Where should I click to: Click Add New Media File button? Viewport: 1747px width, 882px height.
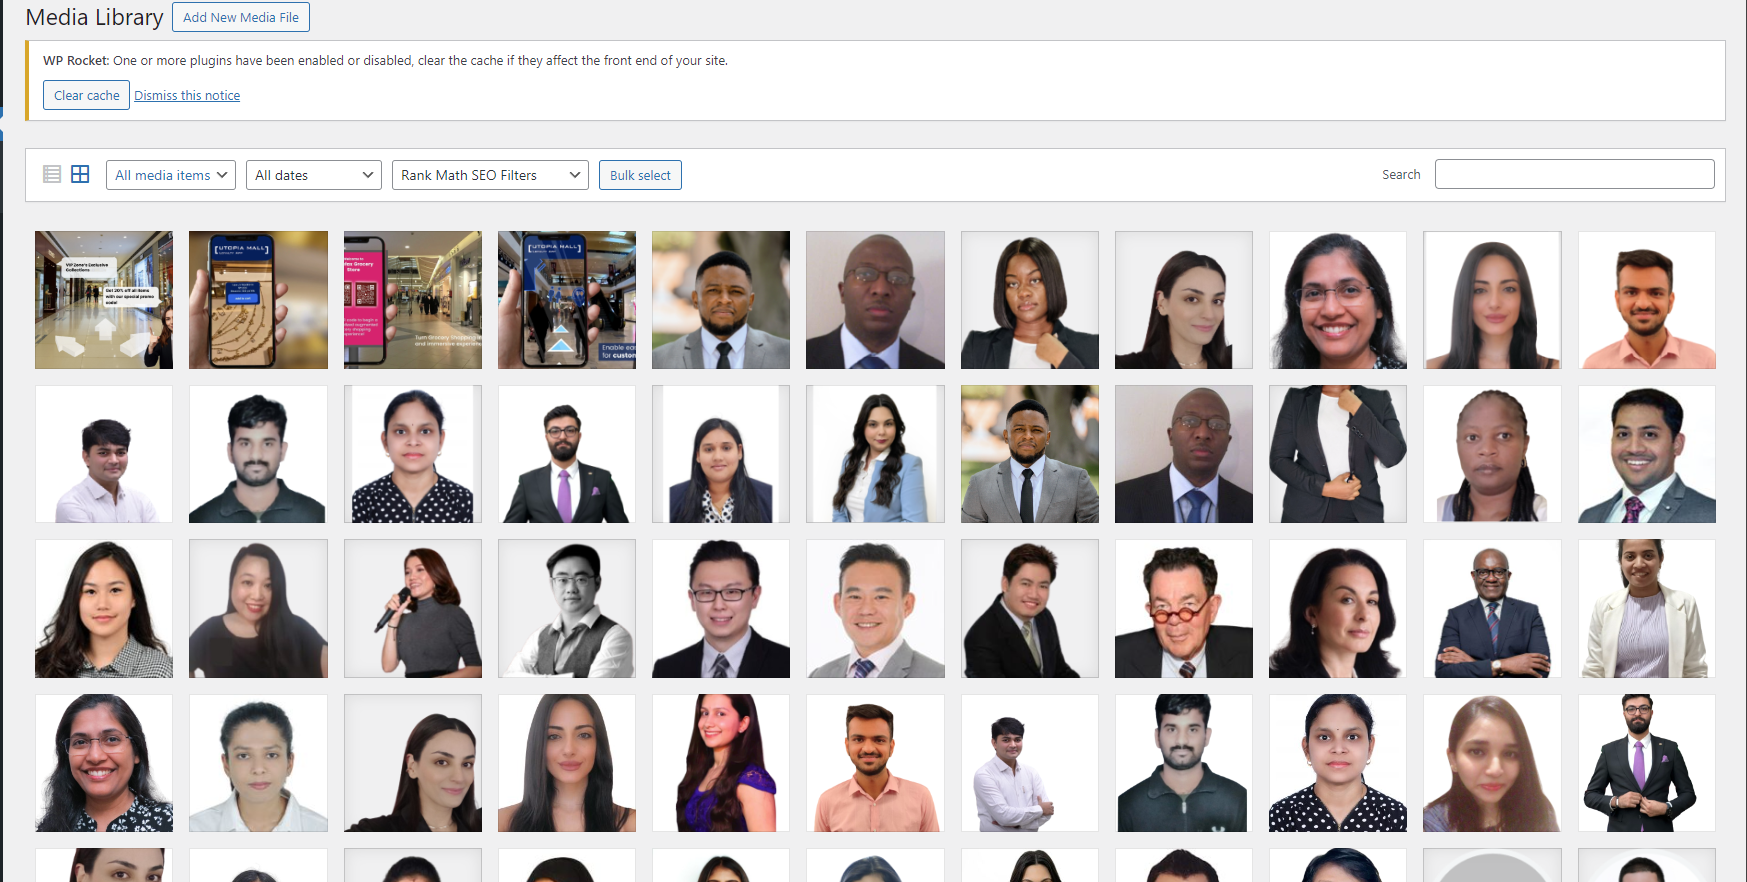[241, 17]
